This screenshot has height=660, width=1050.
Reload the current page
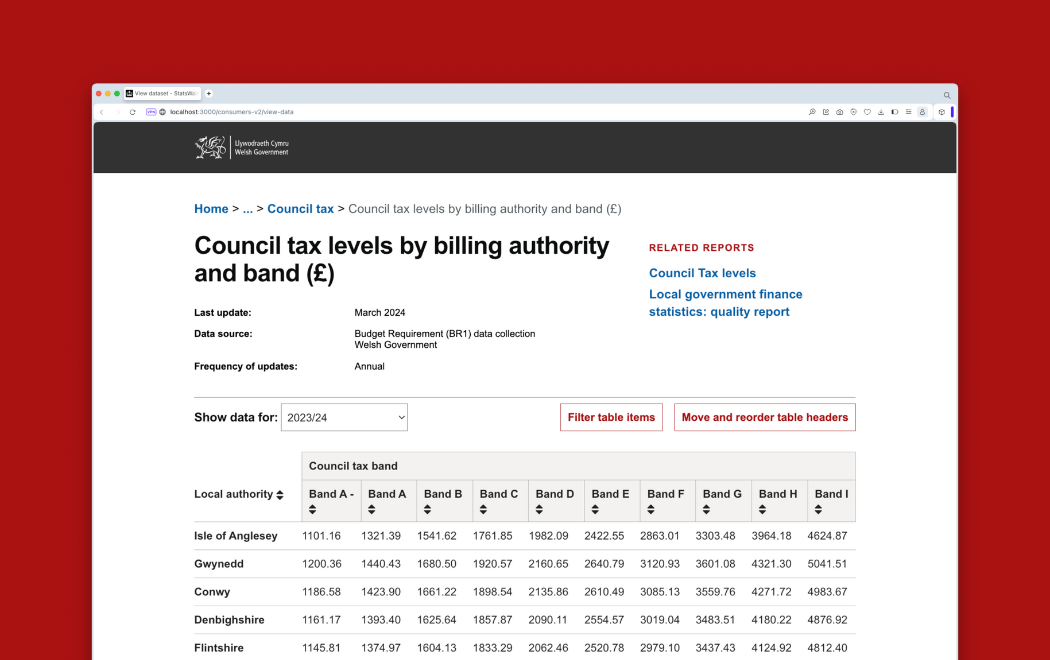tap(132, 112)
